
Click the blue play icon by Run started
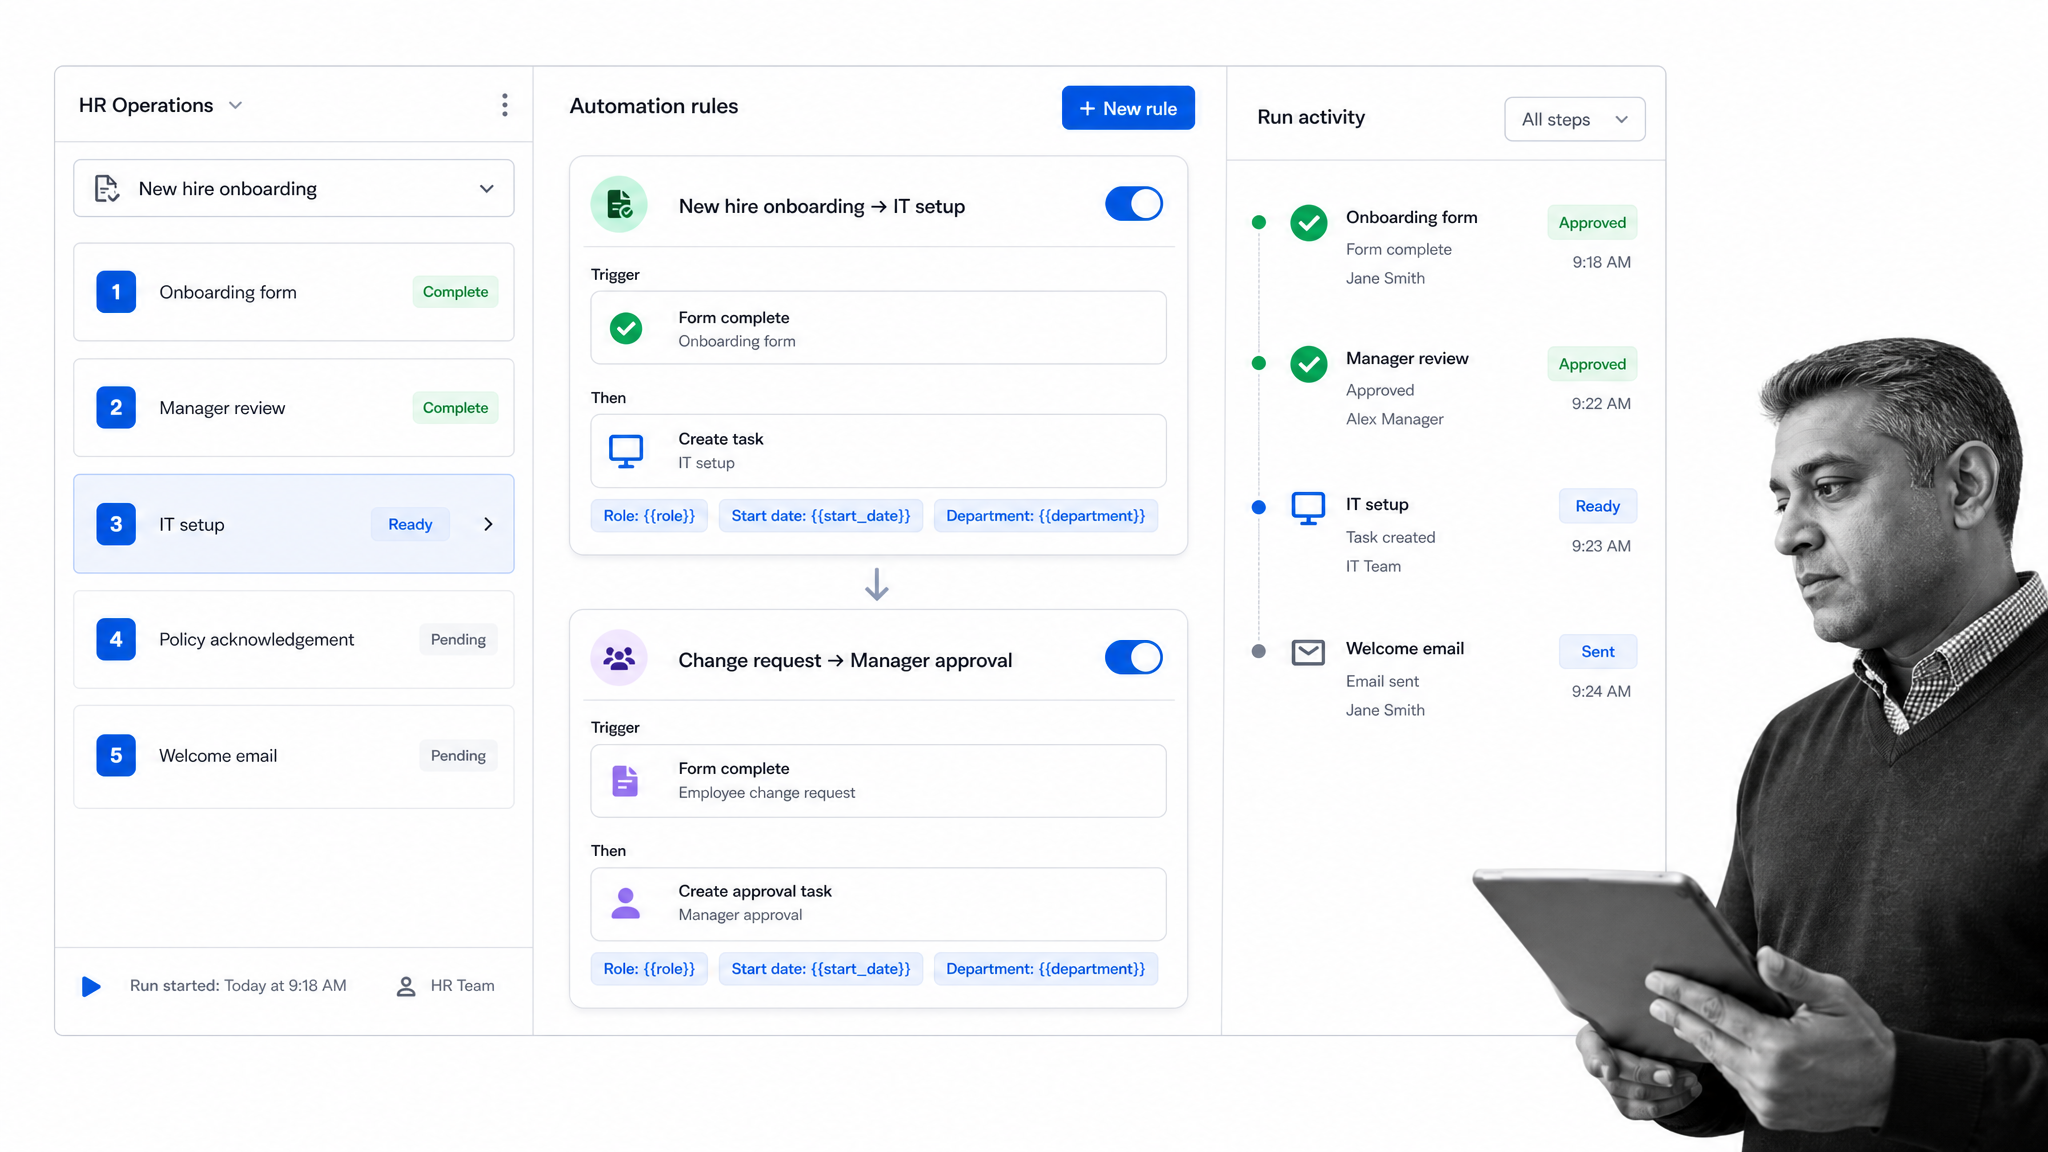click(x=91, y=986)
